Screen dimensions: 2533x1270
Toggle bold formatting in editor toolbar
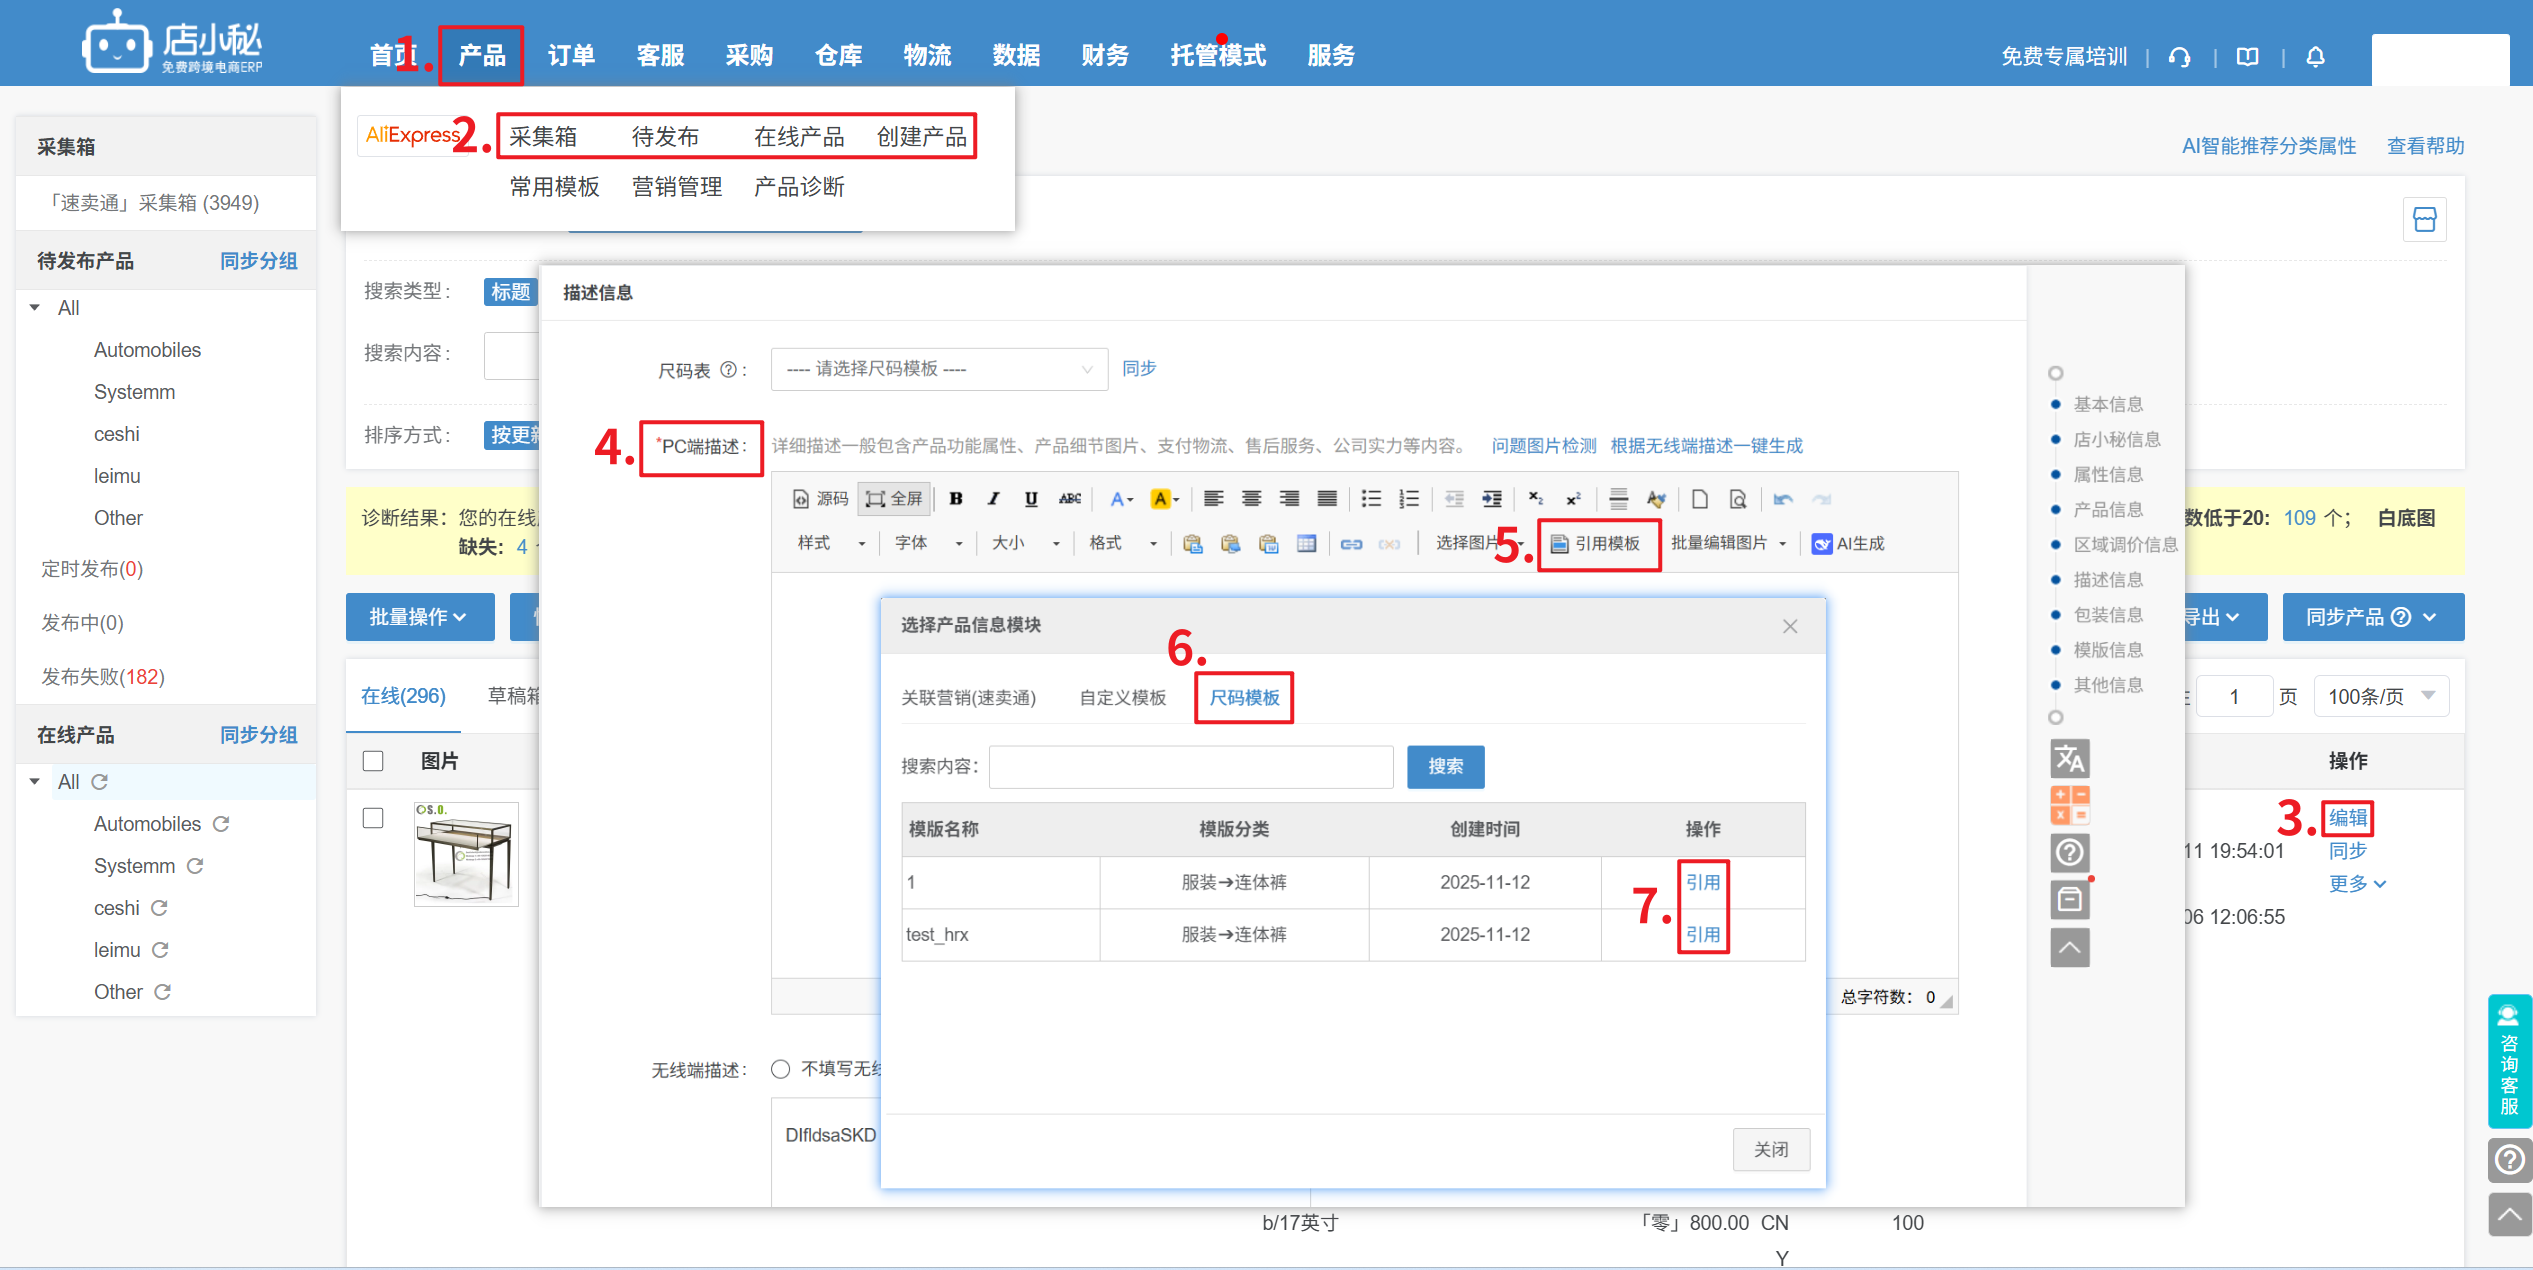pos(956,499)
